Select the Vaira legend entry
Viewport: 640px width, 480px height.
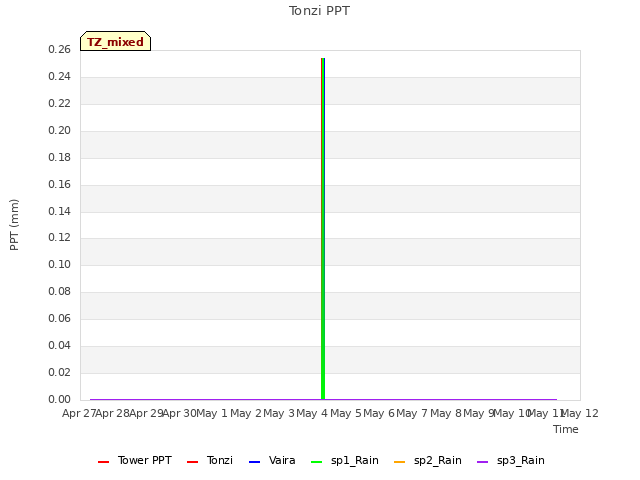(x=272, y=460)
